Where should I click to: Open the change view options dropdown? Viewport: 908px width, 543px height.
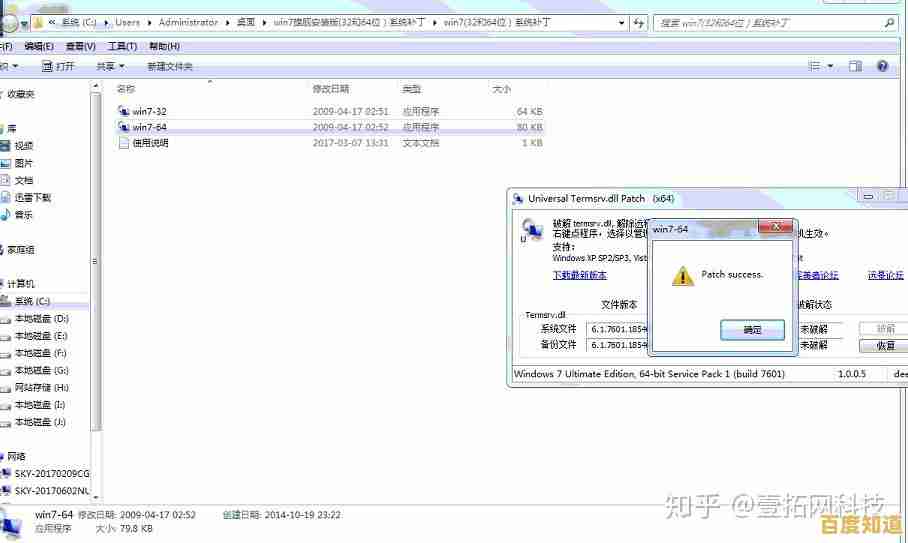pos(830,67)
